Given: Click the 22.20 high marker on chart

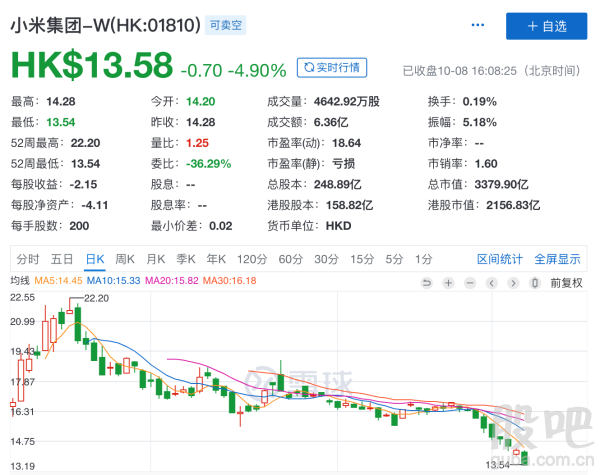Looking at the screenshot, I should pyautogui.click(x=96, y=298).
